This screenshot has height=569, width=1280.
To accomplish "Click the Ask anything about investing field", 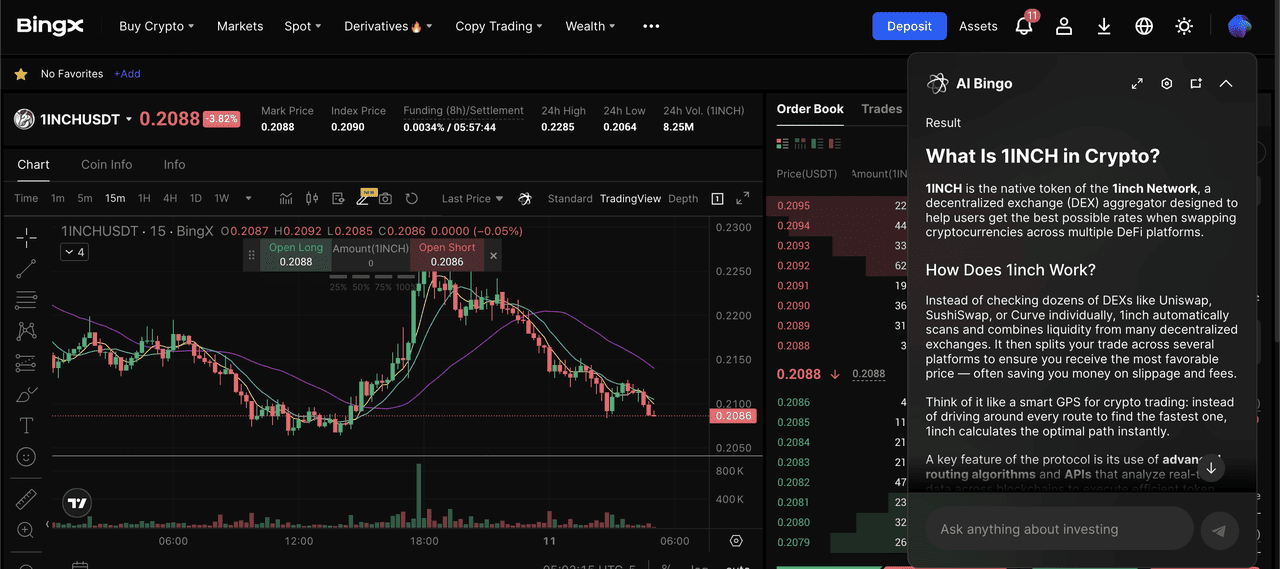I will (x=1058, y=529).
